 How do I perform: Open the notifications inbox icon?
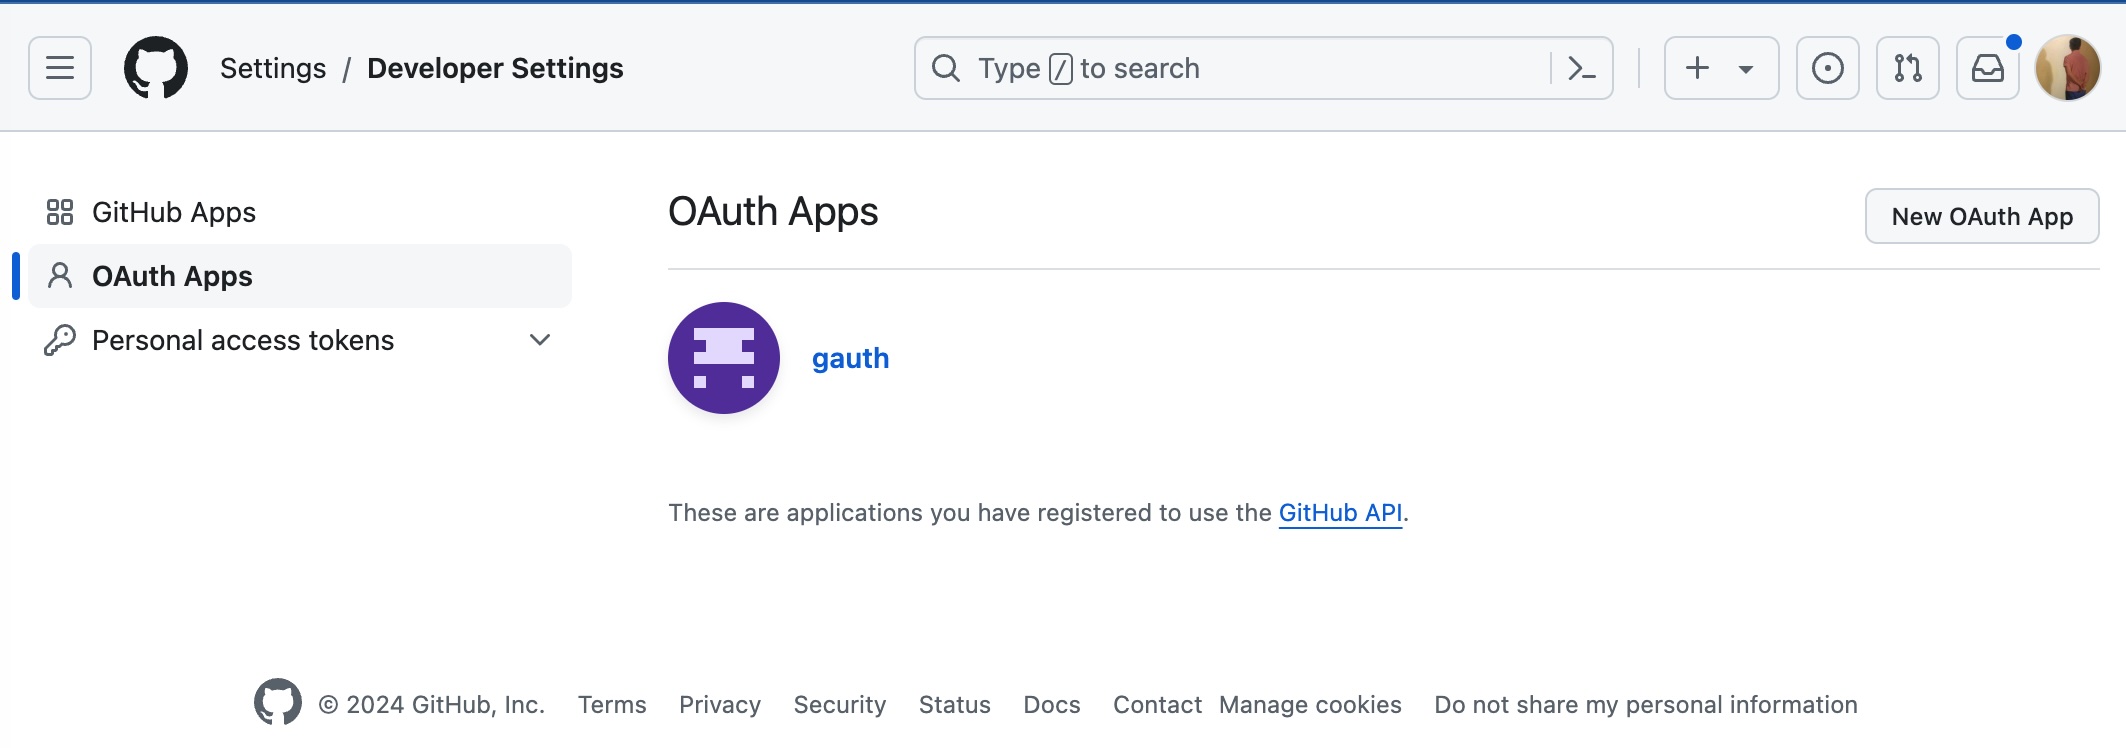(x=1988, y=68)
